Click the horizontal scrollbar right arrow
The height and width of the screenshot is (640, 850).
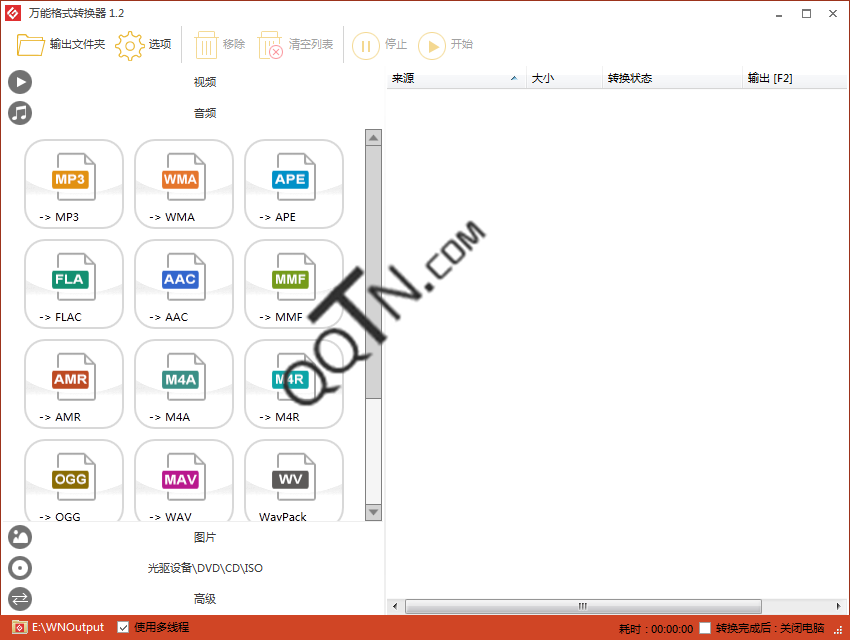(834, 606)
